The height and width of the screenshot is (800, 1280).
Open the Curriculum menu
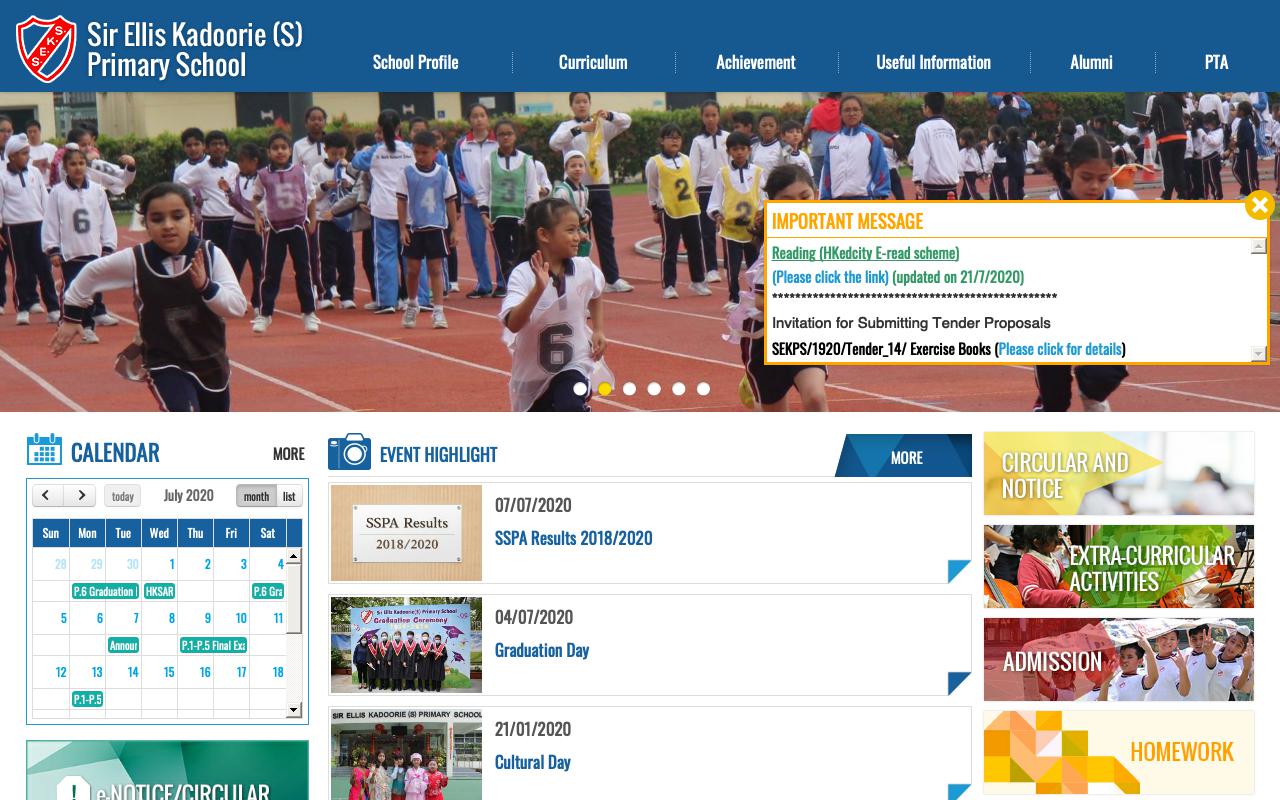(594, 62)
